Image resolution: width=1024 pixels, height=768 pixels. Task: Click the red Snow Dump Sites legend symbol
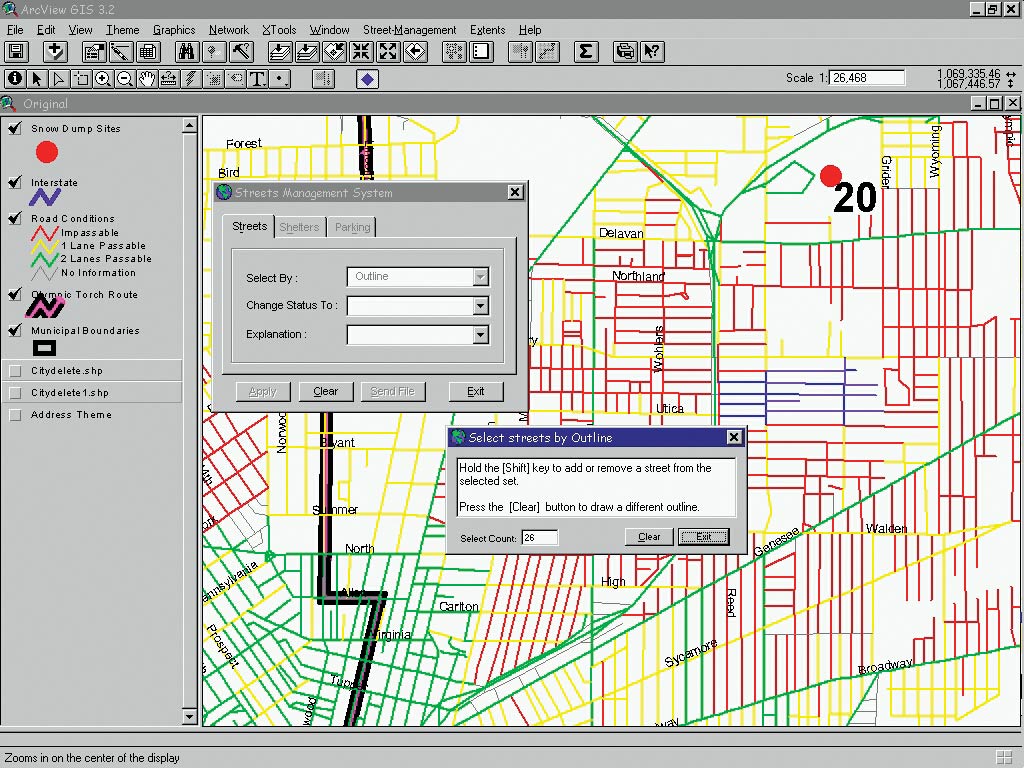coord(47,152)
